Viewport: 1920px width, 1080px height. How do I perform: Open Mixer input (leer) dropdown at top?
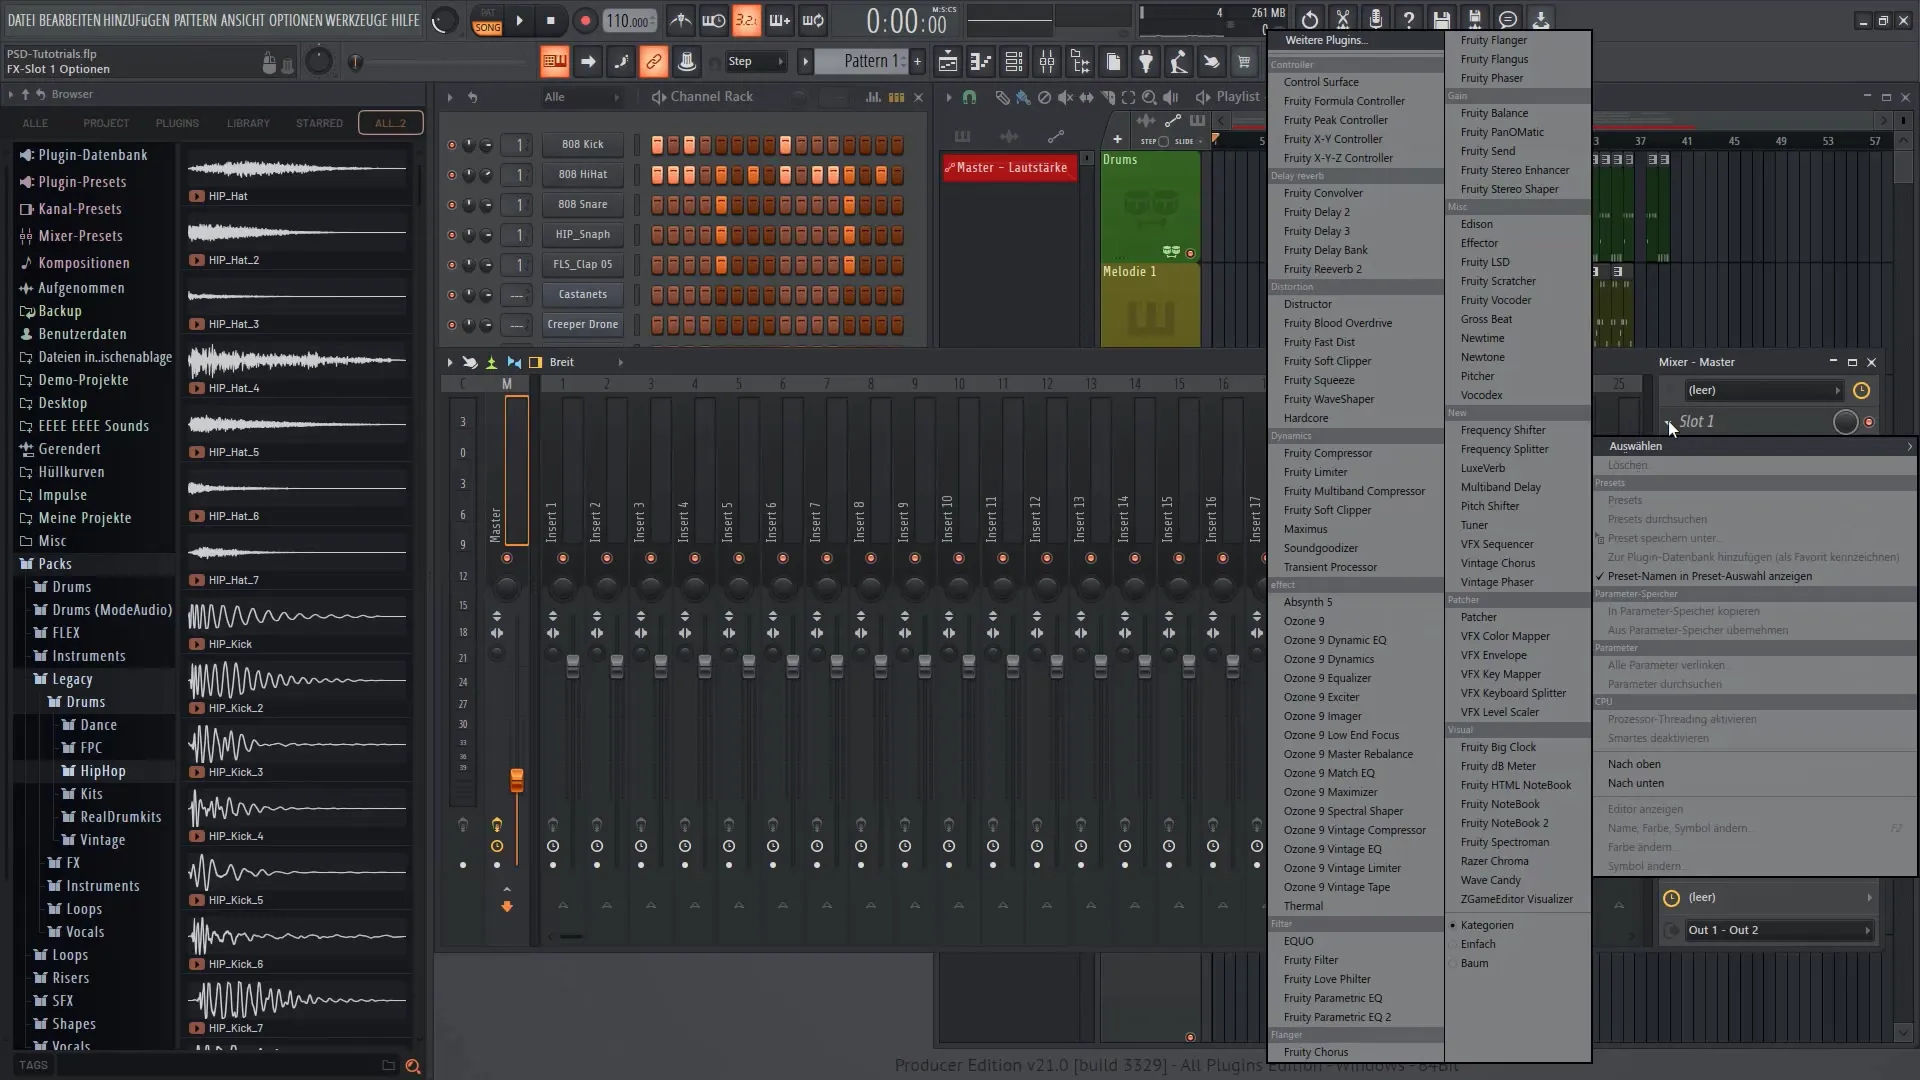[1762, 391]
